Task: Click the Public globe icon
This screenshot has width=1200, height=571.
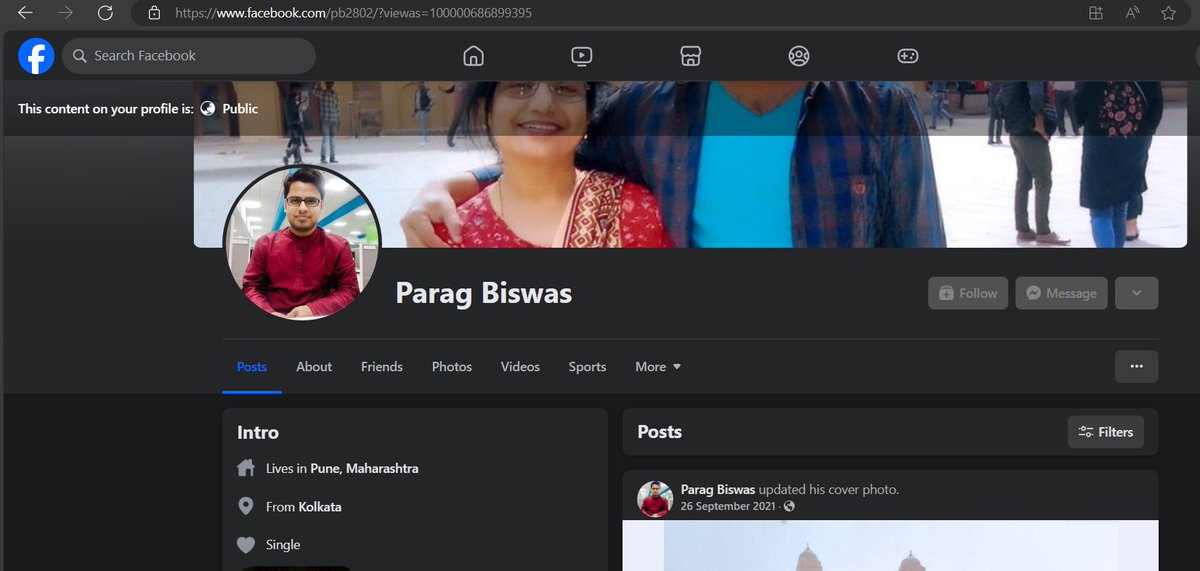Action: [x=208, y=108]
